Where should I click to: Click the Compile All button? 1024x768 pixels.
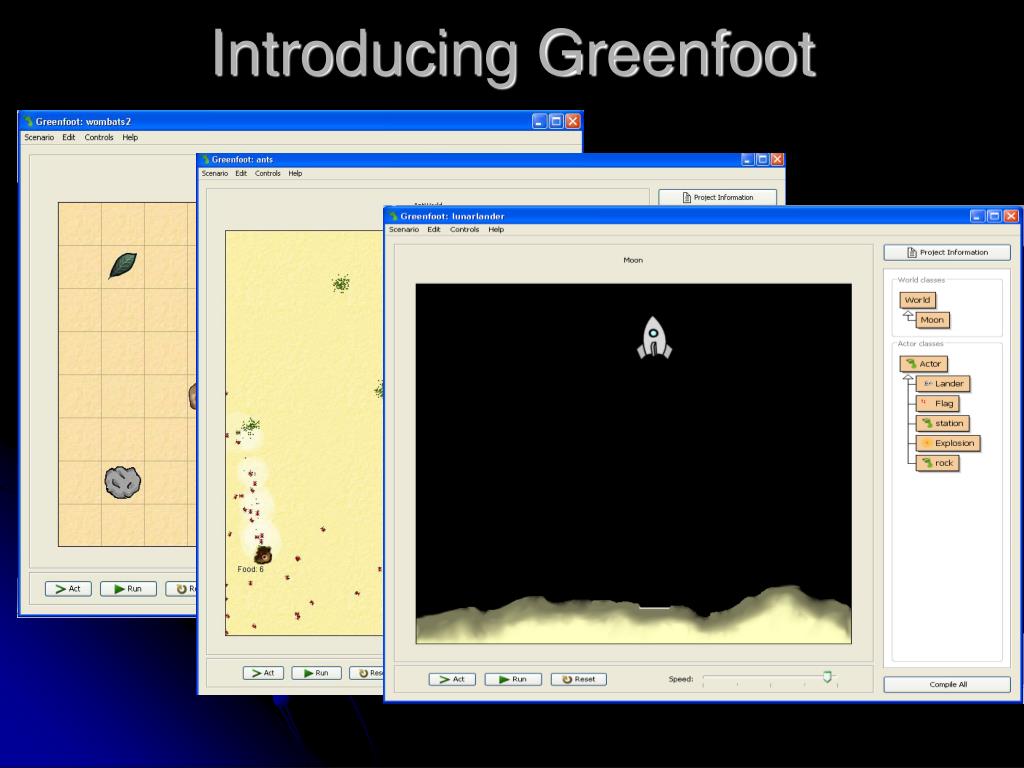tap(947, 684)
